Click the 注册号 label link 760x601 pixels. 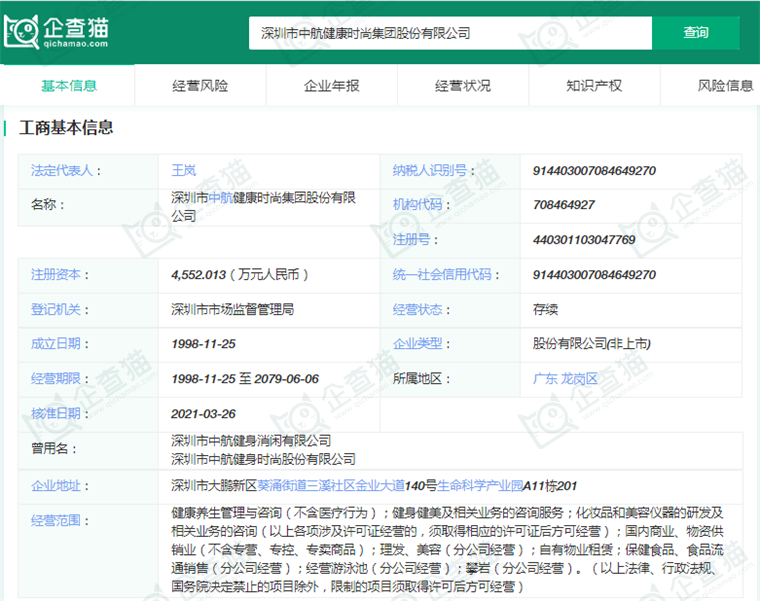pyautogui.click(x=411, y=239)
